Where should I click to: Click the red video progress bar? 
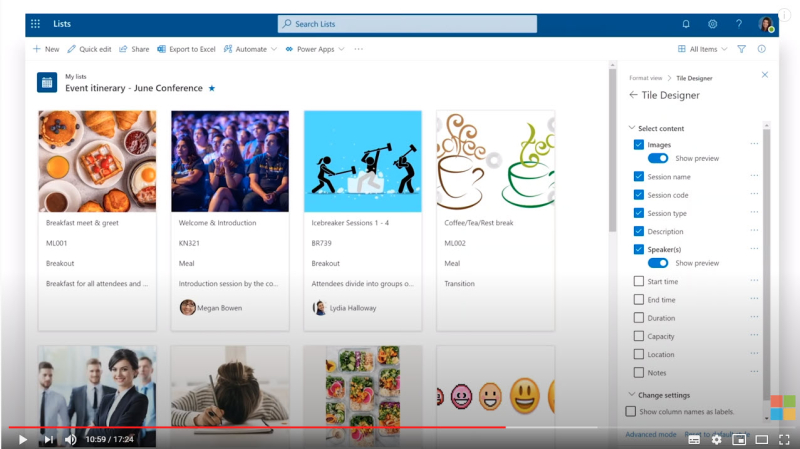[257, 427]
